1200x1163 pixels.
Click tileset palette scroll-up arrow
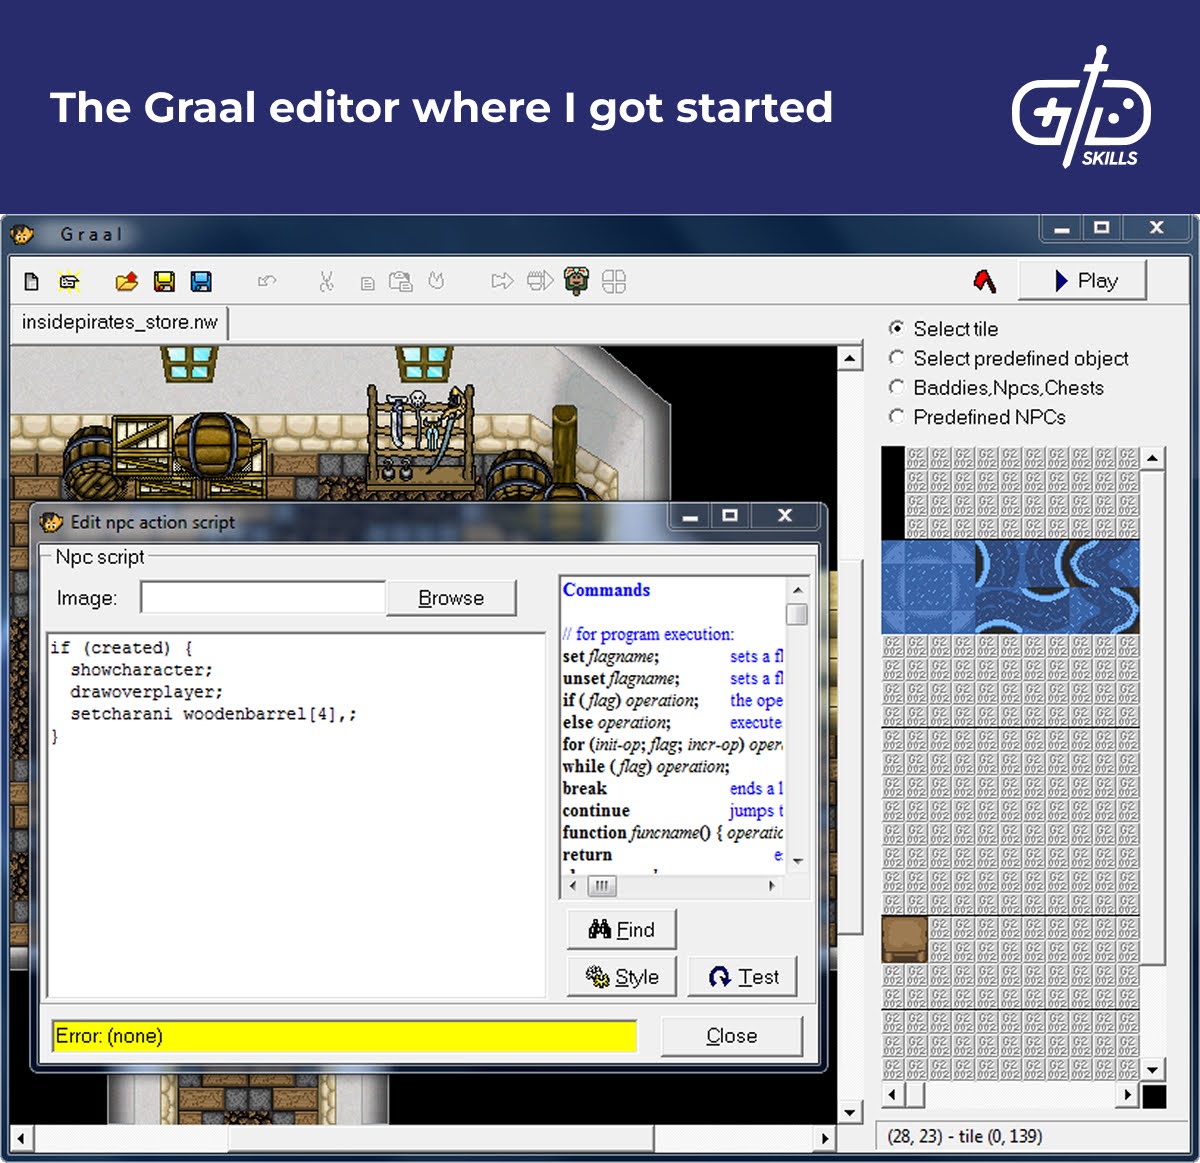coord(1153,458)
